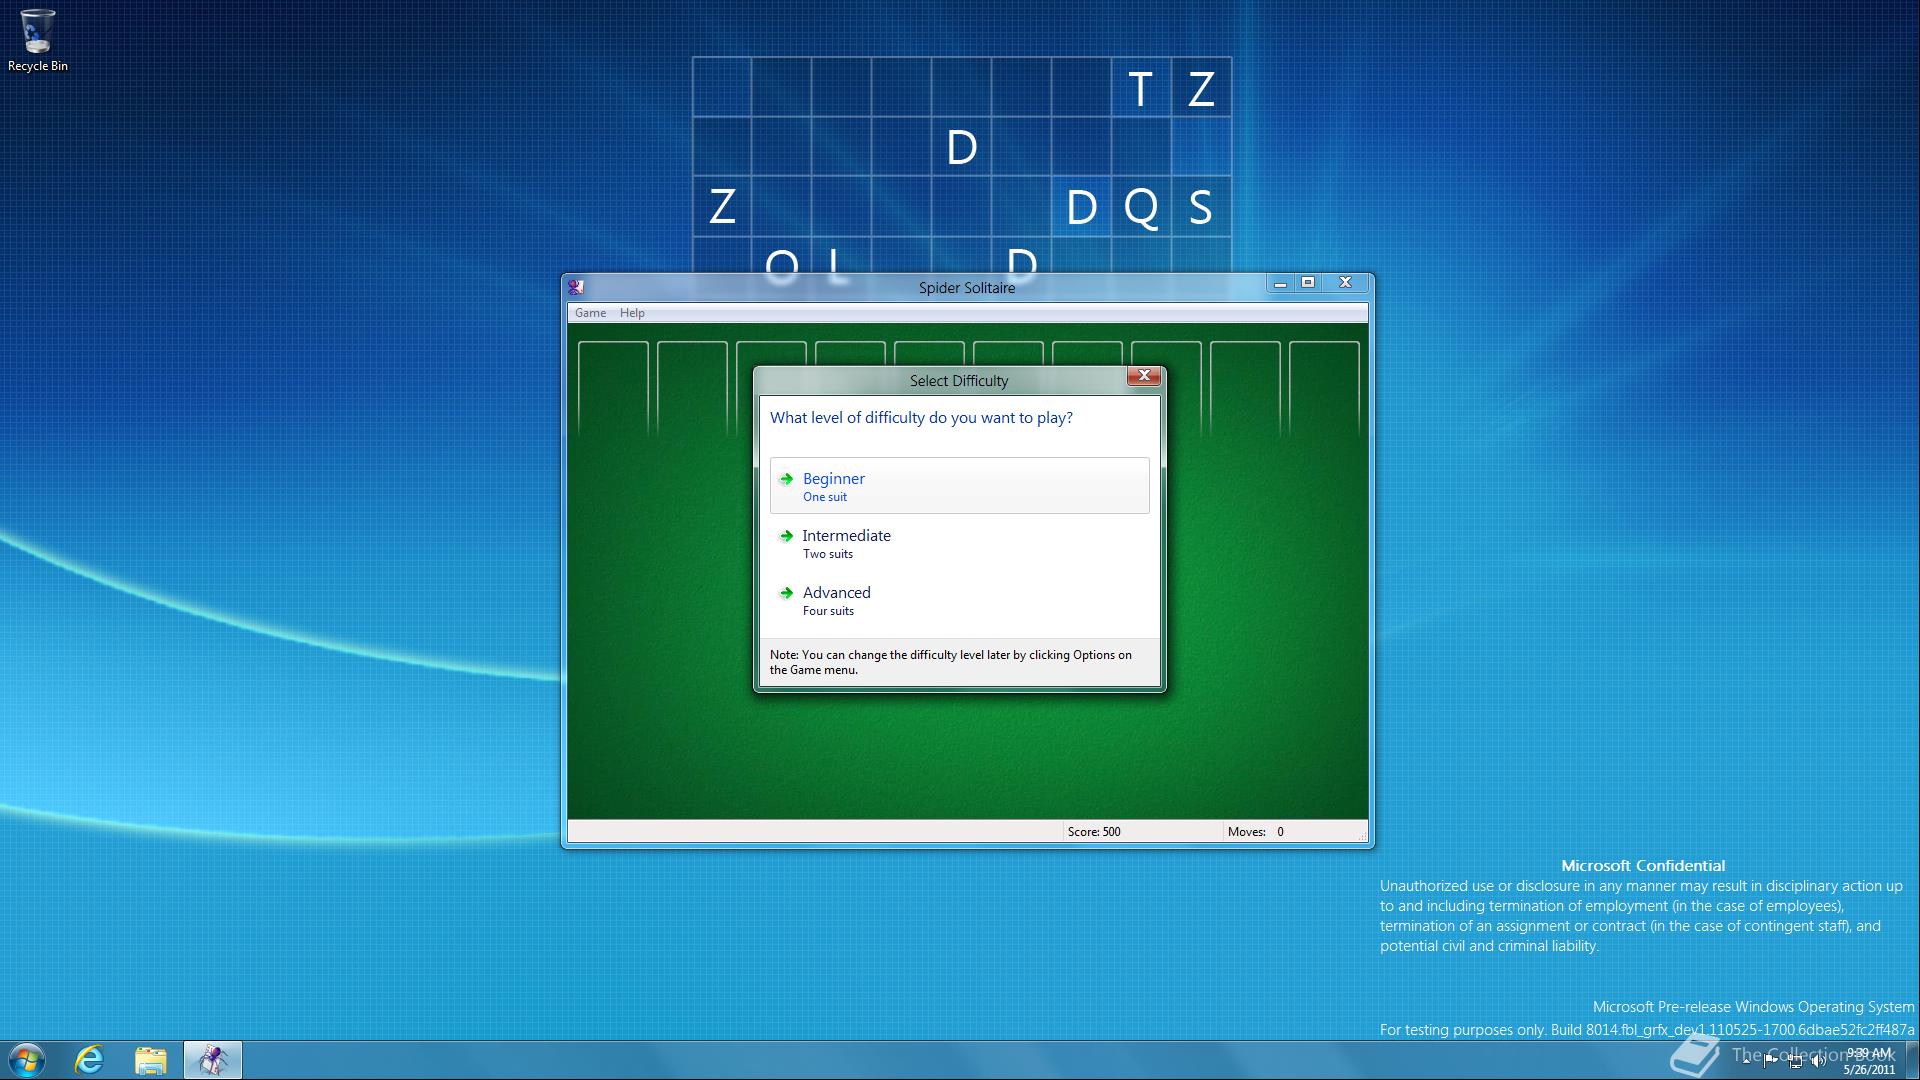Click the Spider Solitaire taskbar button
The width and height of the screenshot is (1920, 1080).
[212, 1060]
